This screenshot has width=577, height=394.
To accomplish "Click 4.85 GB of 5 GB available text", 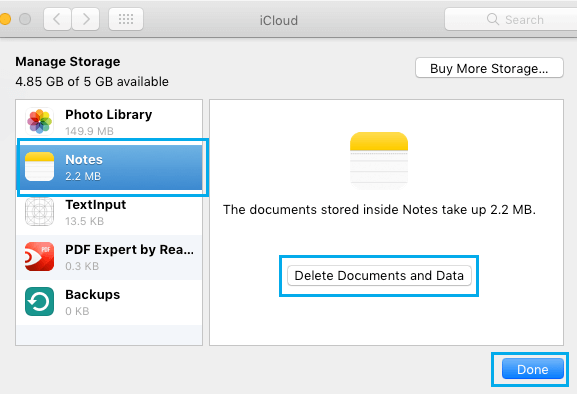I will point(92,81).
